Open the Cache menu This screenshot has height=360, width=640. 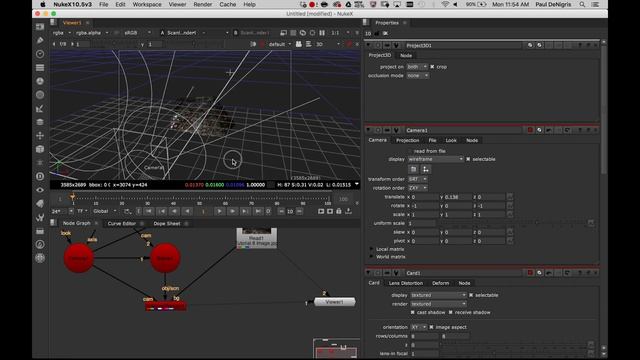227,4
